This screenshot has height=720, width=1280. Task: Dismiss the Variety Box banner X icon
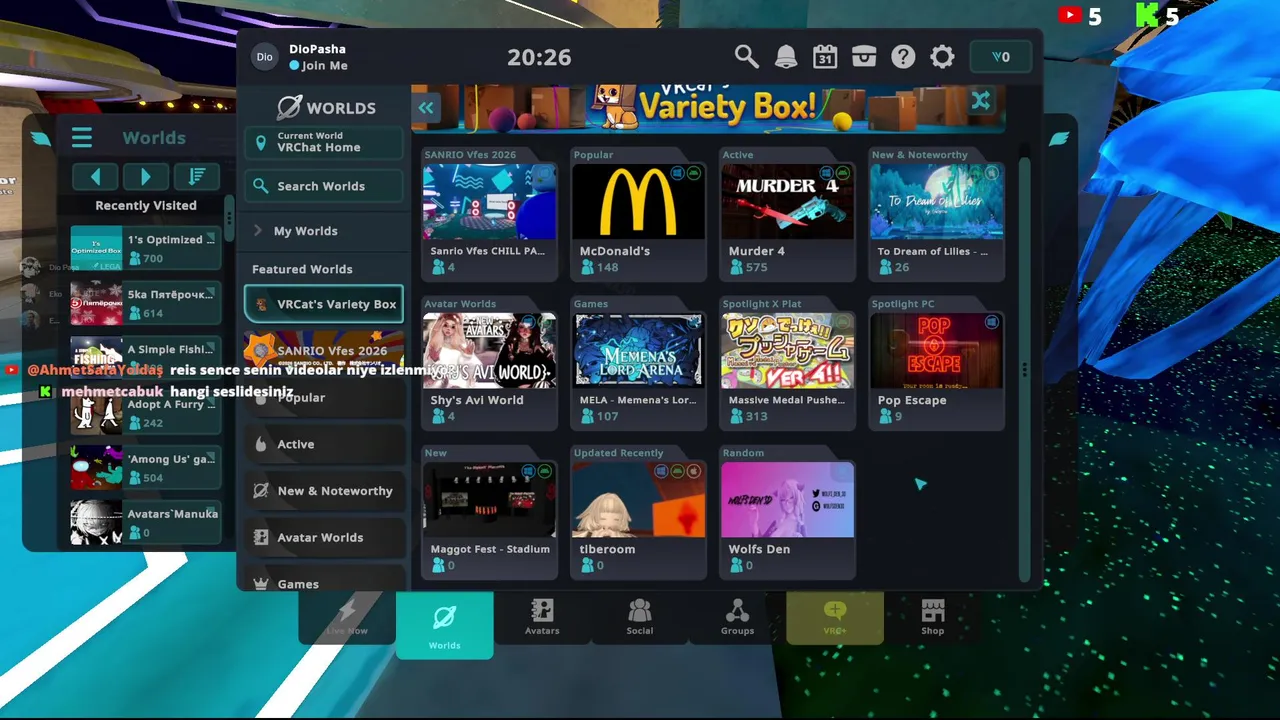(x=981, y=100)
